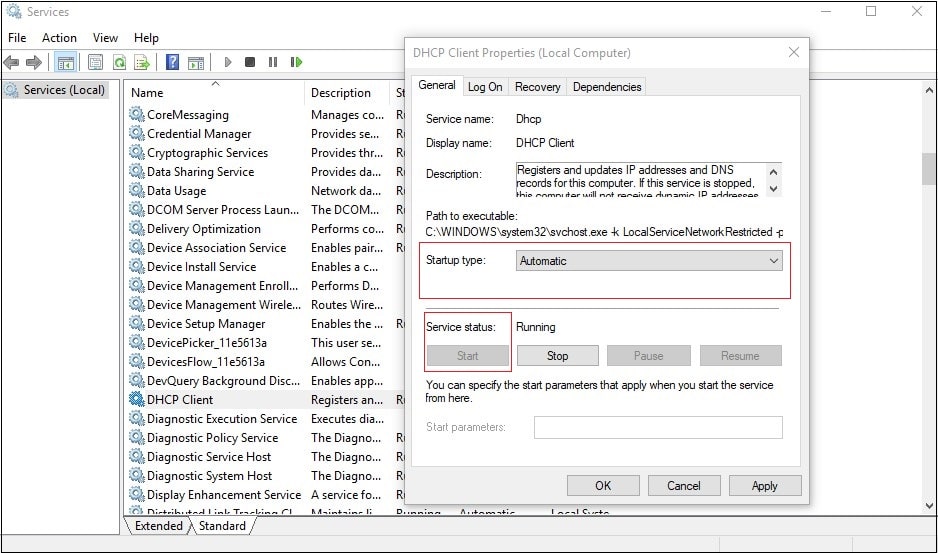Click description box scroll down arrow
Image resolution: width=938 pixels, height=553 pixels.
tap(773, 189)
